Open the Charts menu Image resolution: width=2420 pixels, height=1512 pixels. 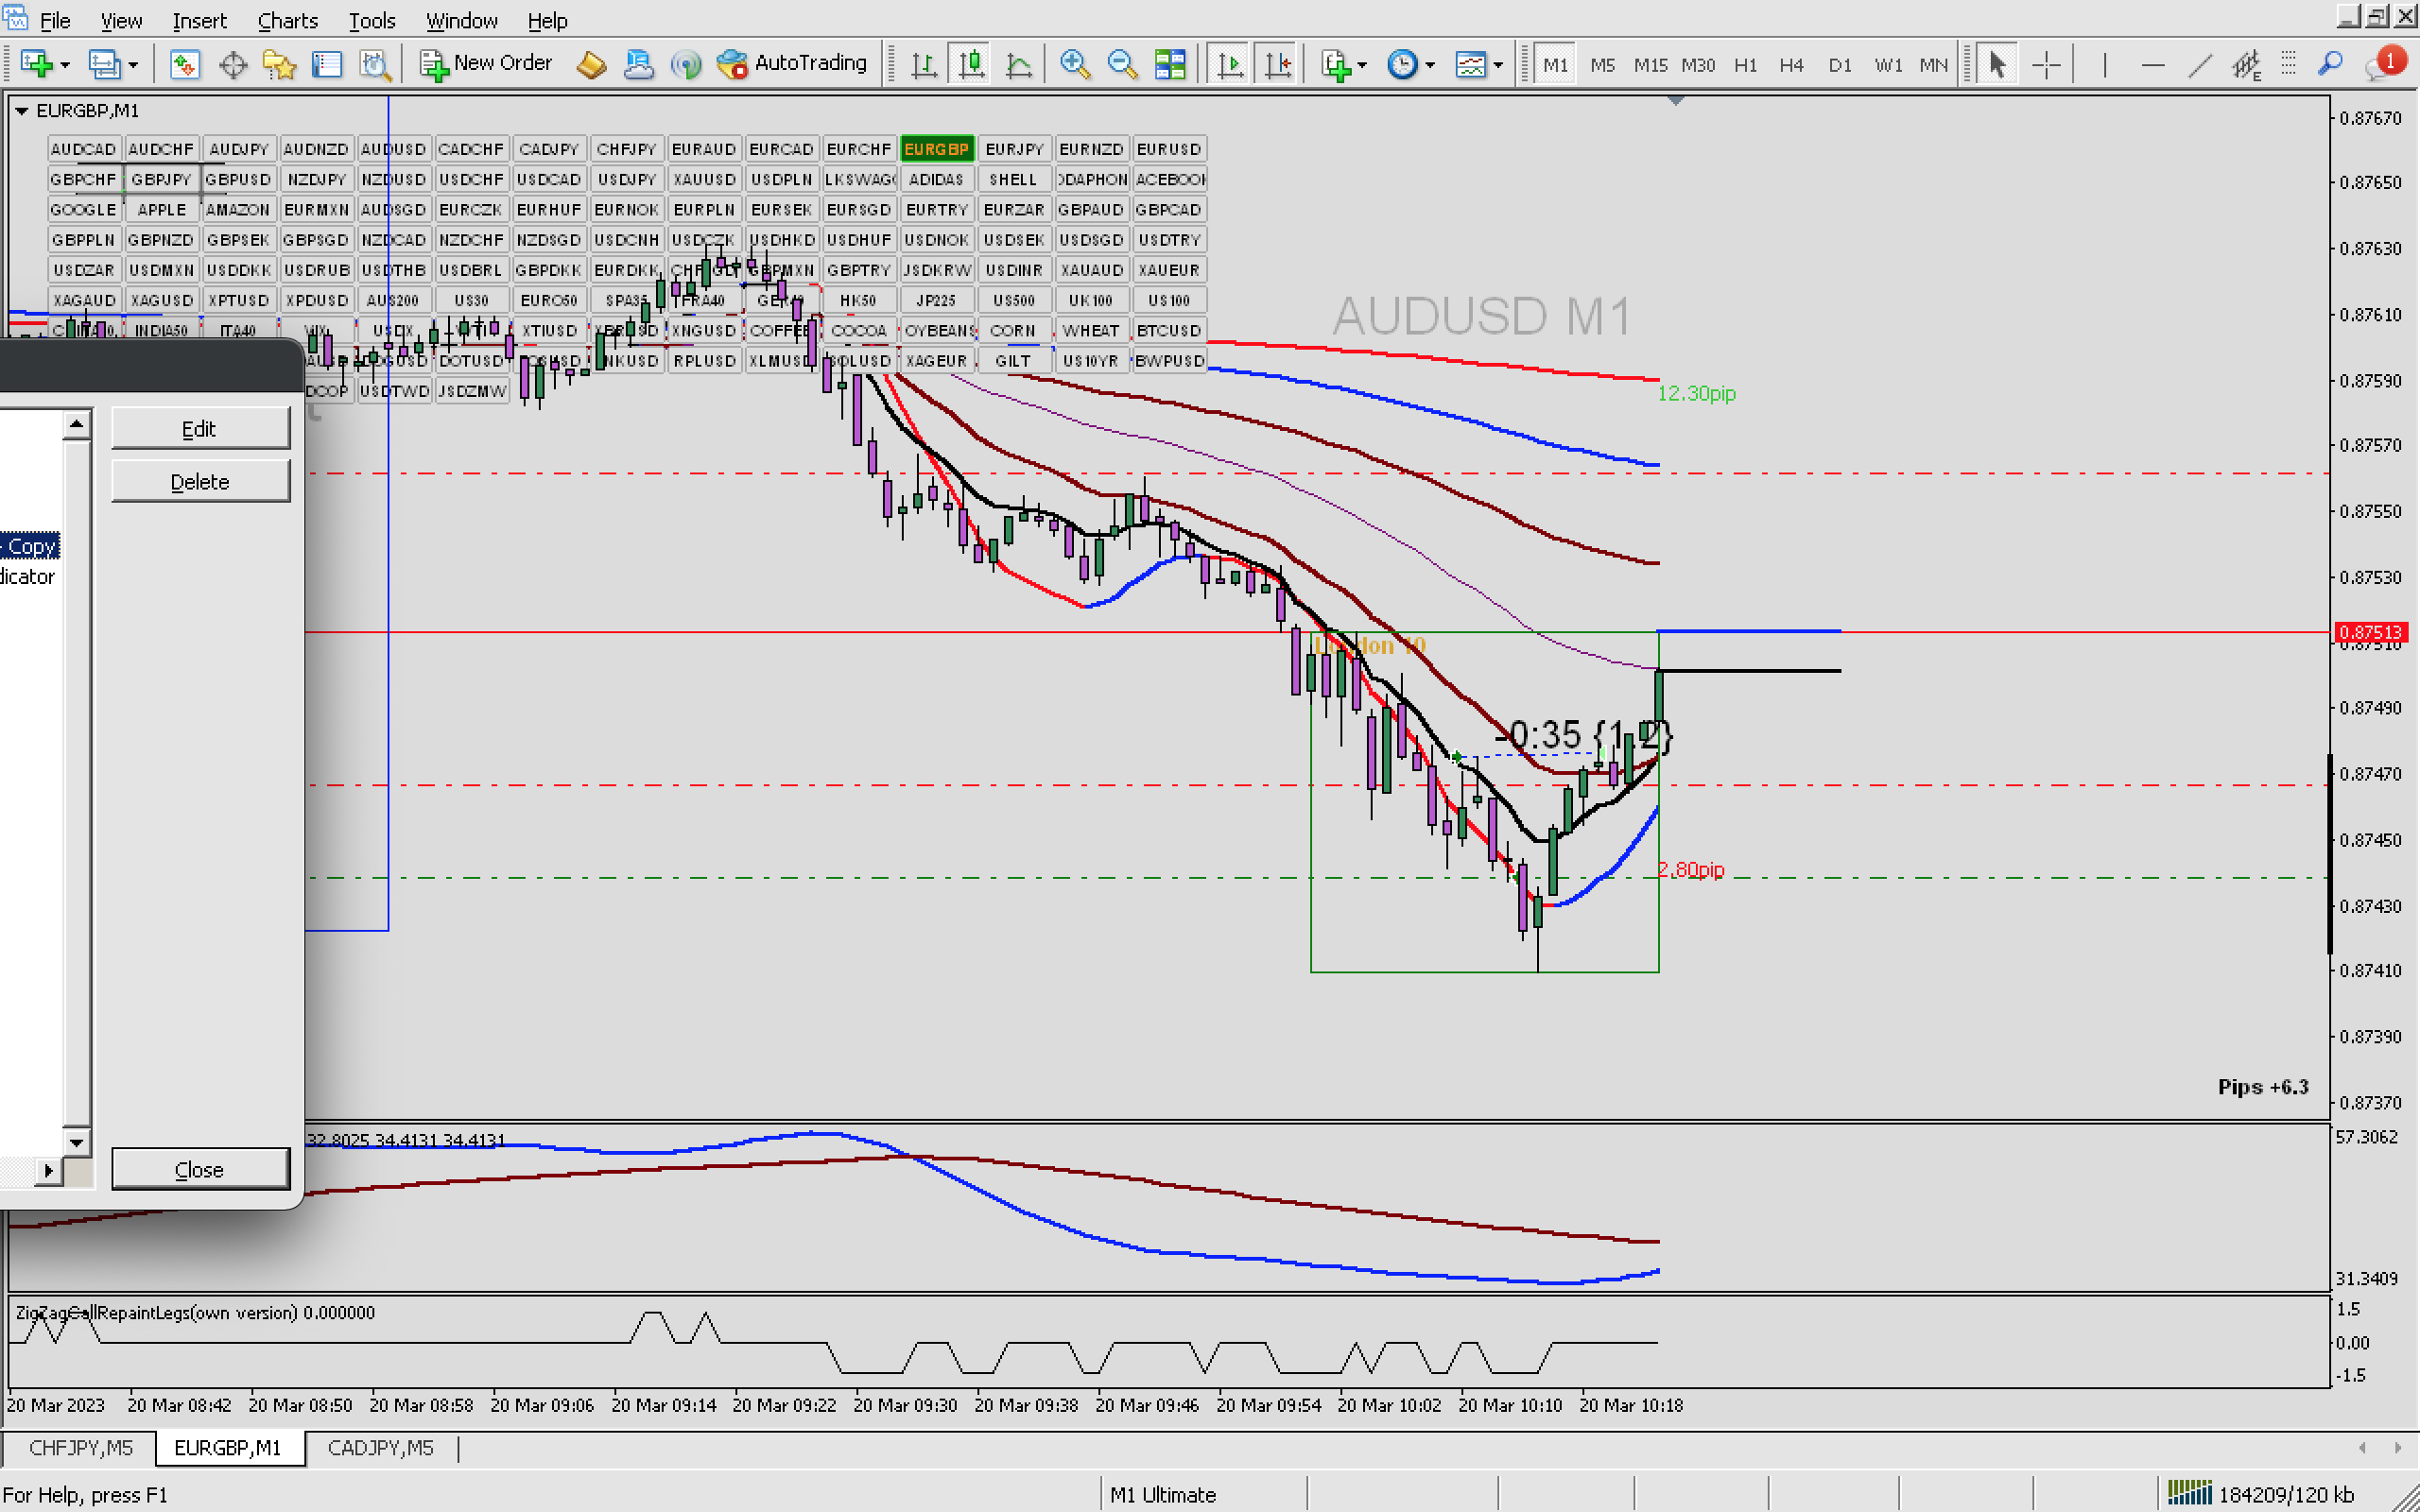(287, 20)
